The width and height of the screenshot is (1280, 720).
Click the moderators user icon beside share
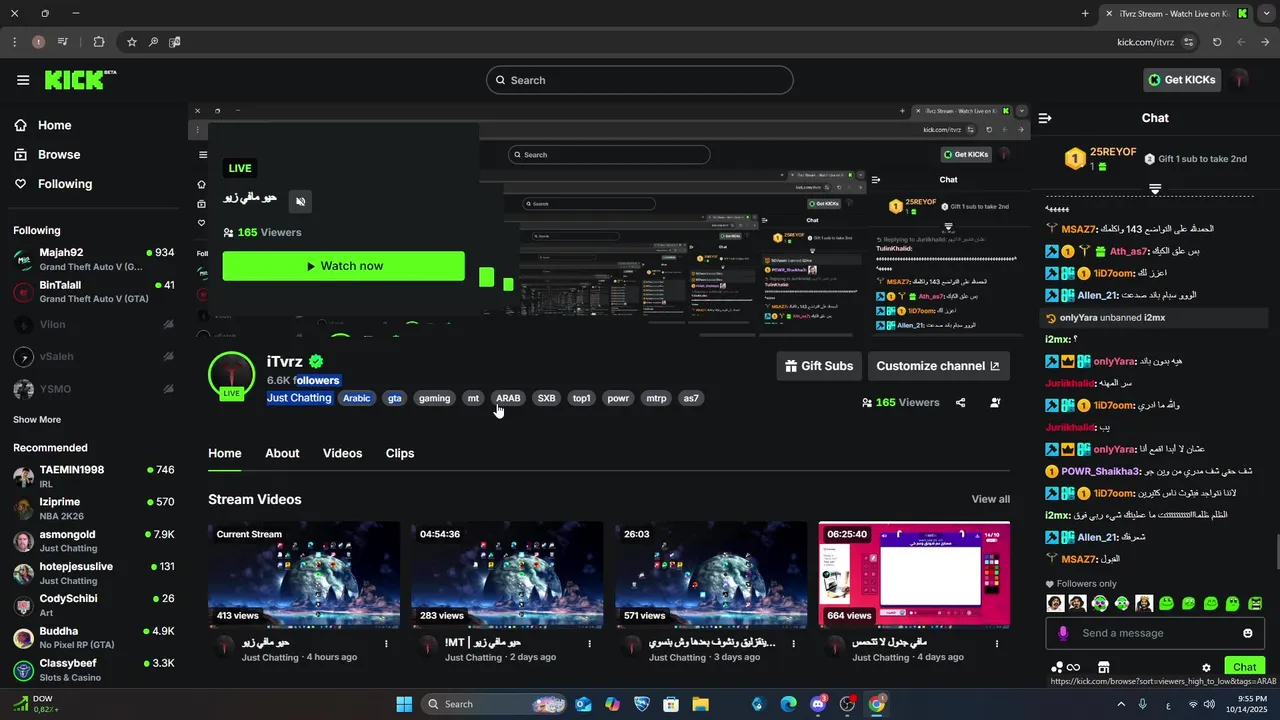point(995,403)
